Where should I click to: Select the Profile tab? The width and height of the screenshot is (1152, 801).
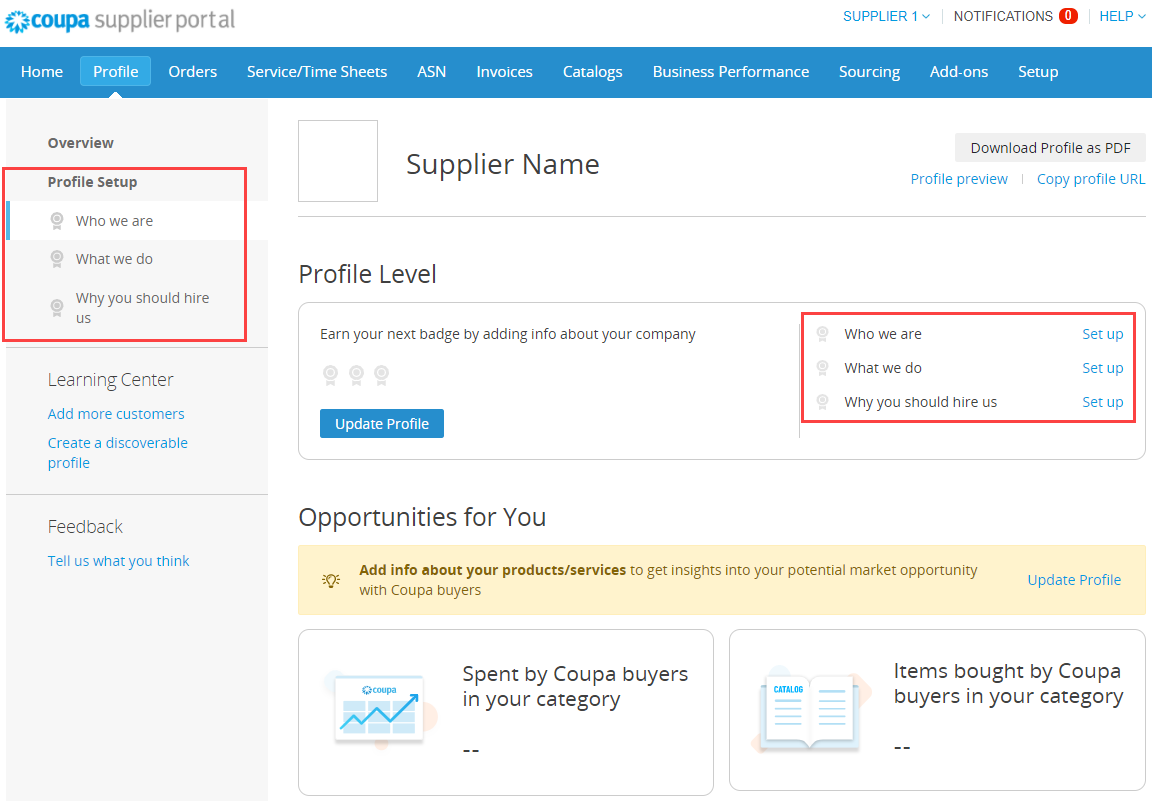(115, 71)
